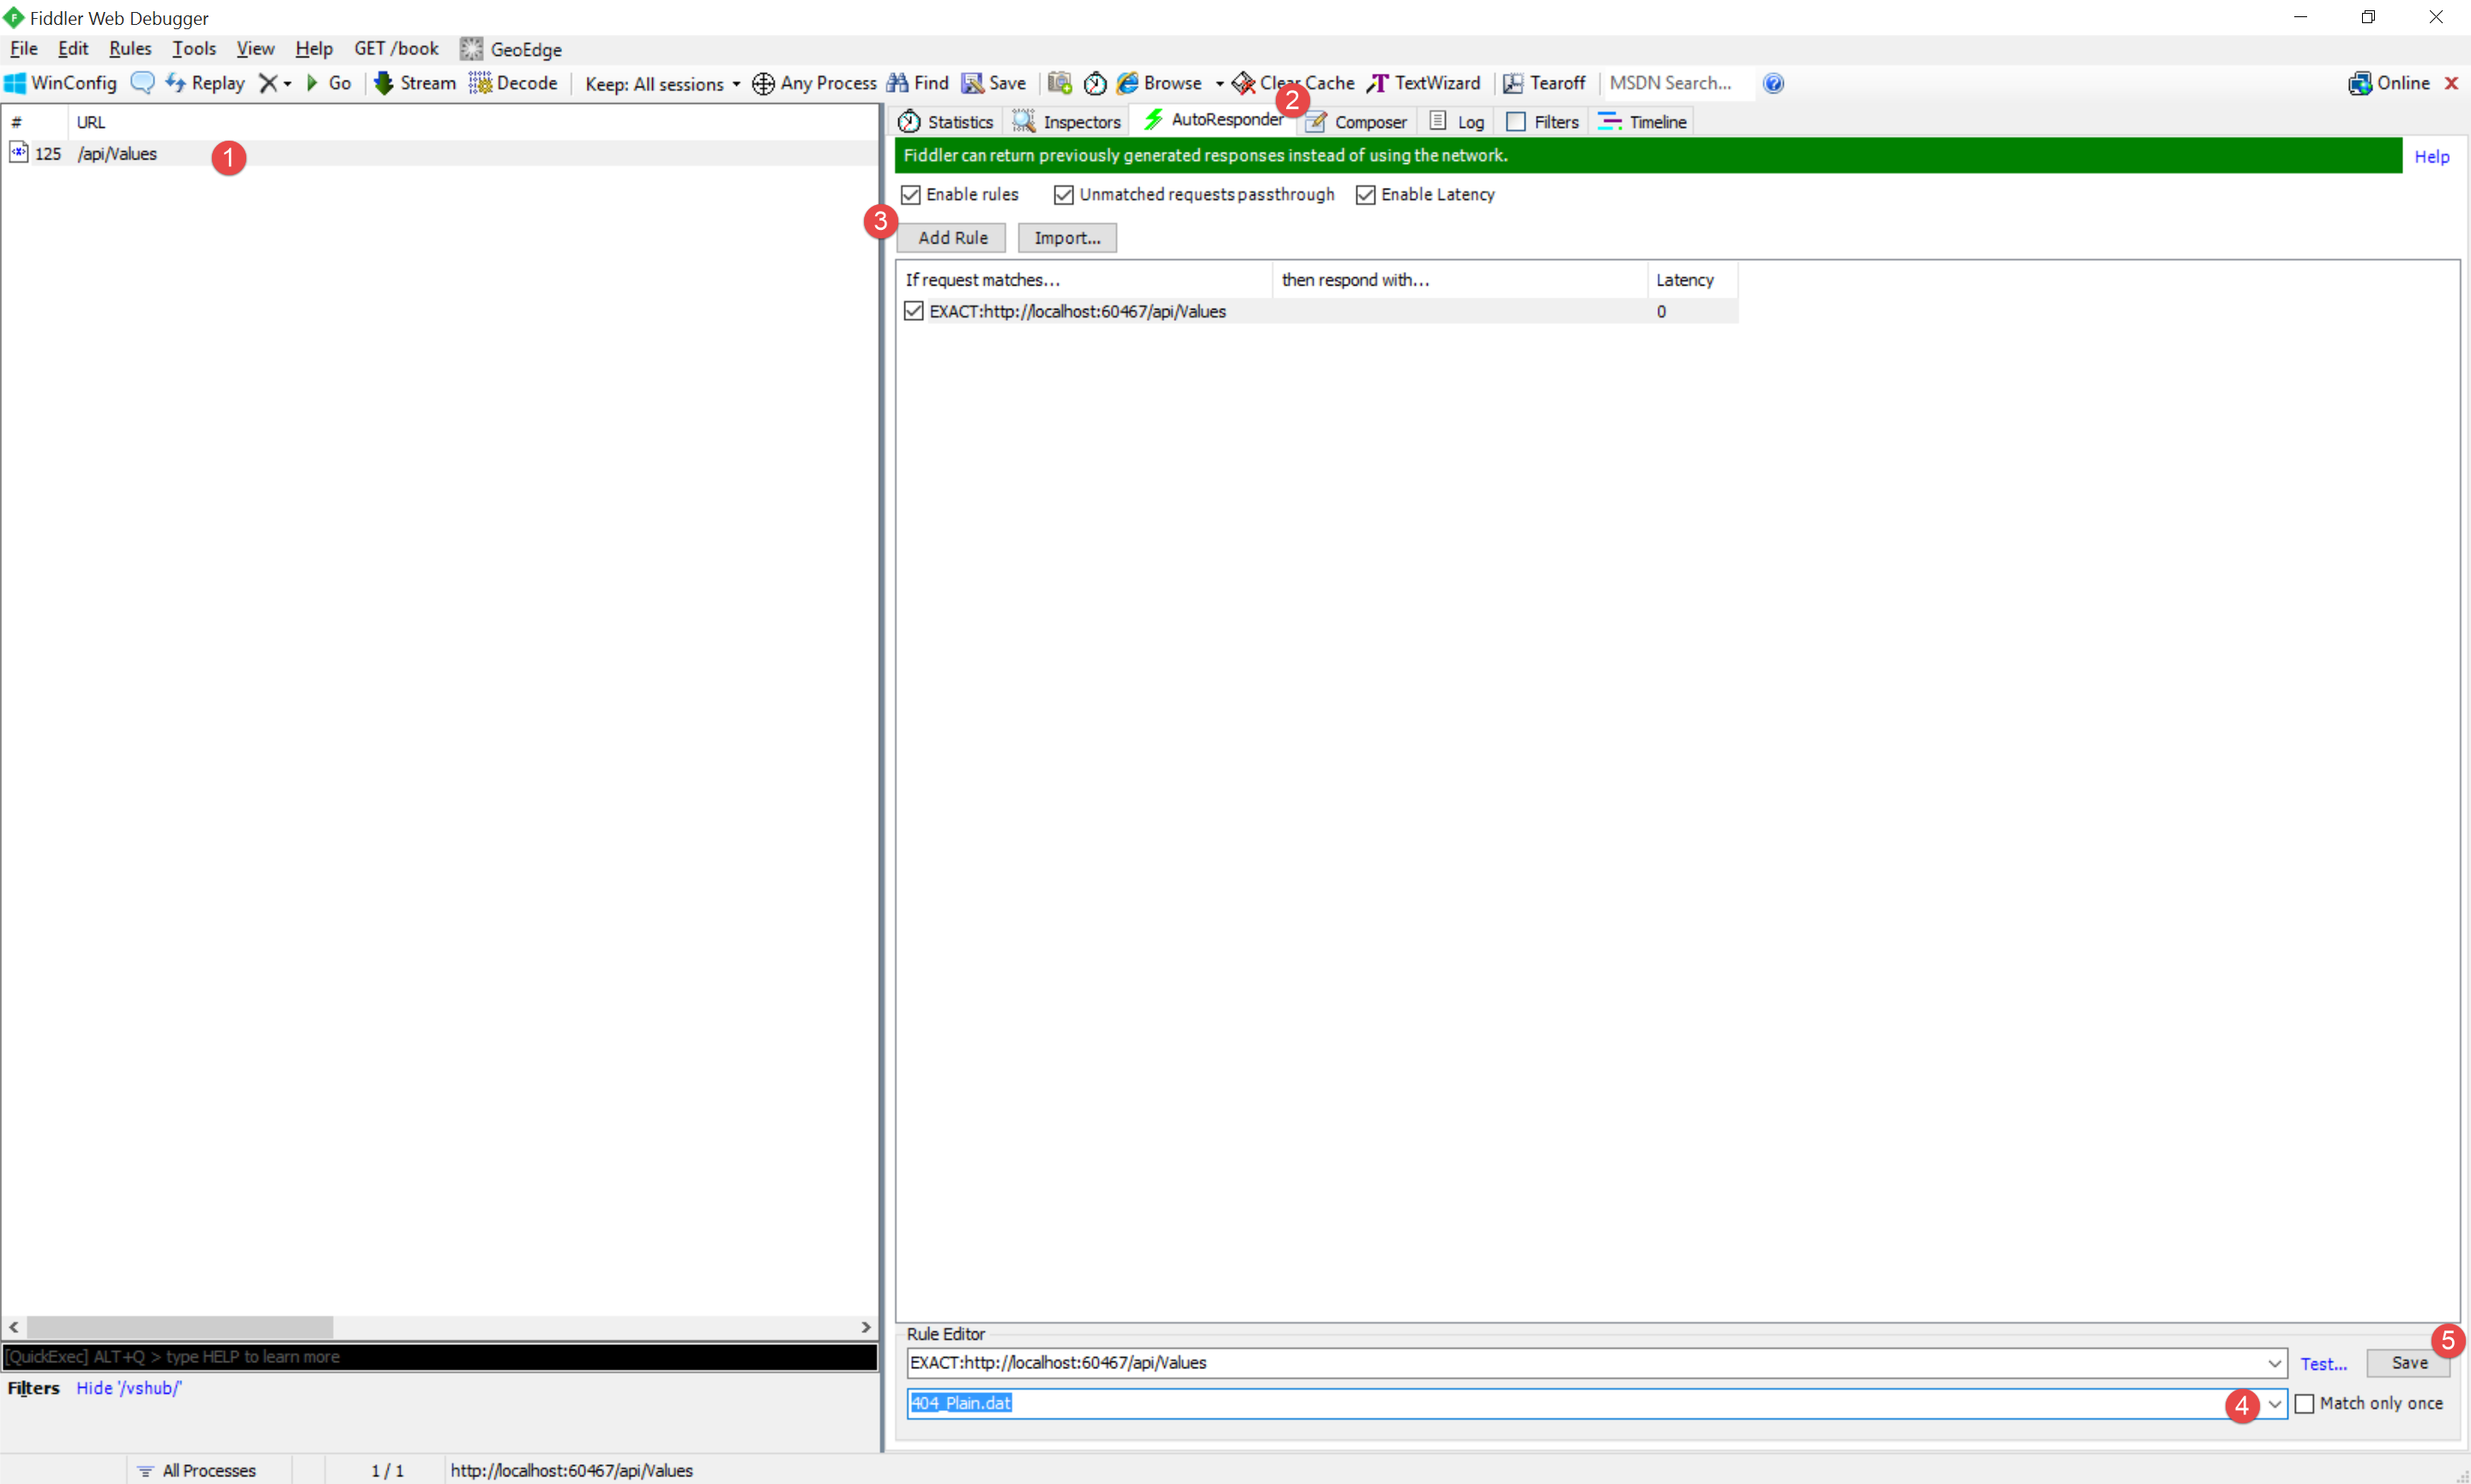2471x1484 pixels.
Task: Open the Help menu
Action: (313, 48)
